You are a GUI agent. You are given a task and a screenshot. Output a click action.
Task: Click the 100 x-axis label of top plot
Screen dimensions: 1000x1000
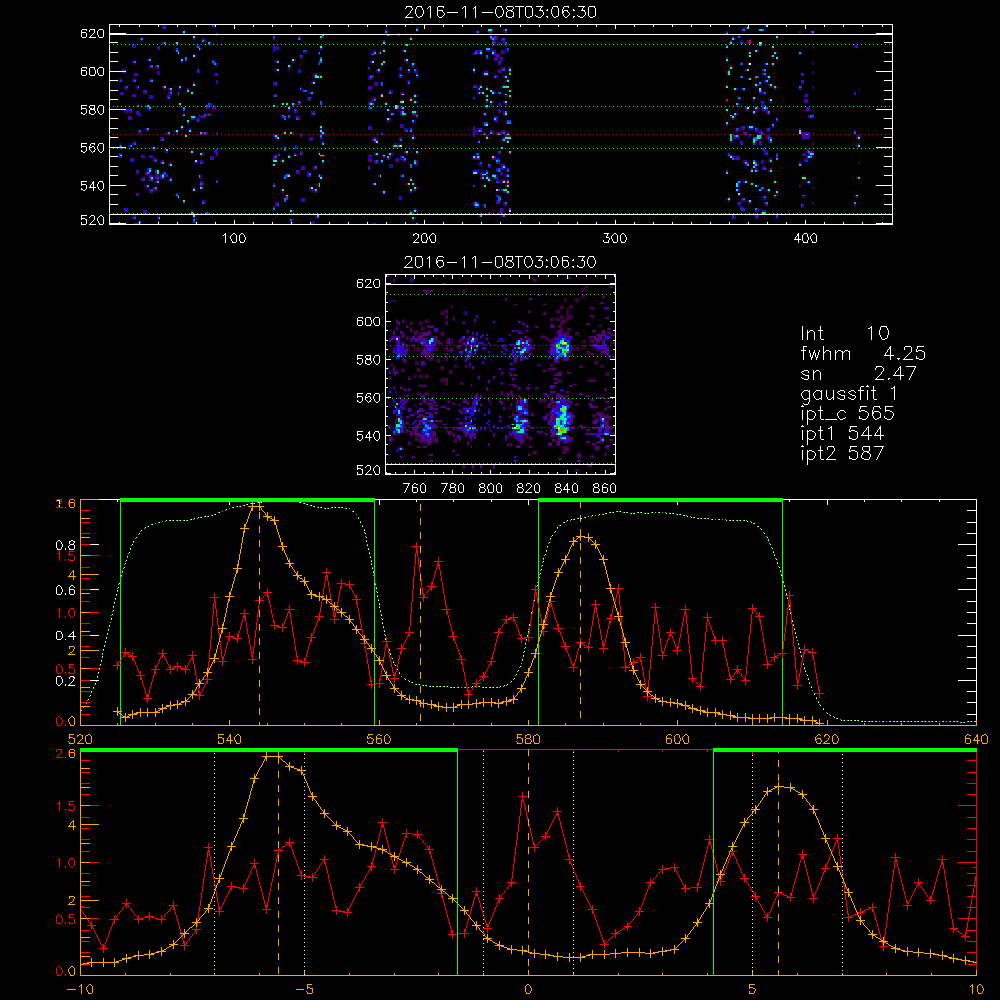click(234, 239)
